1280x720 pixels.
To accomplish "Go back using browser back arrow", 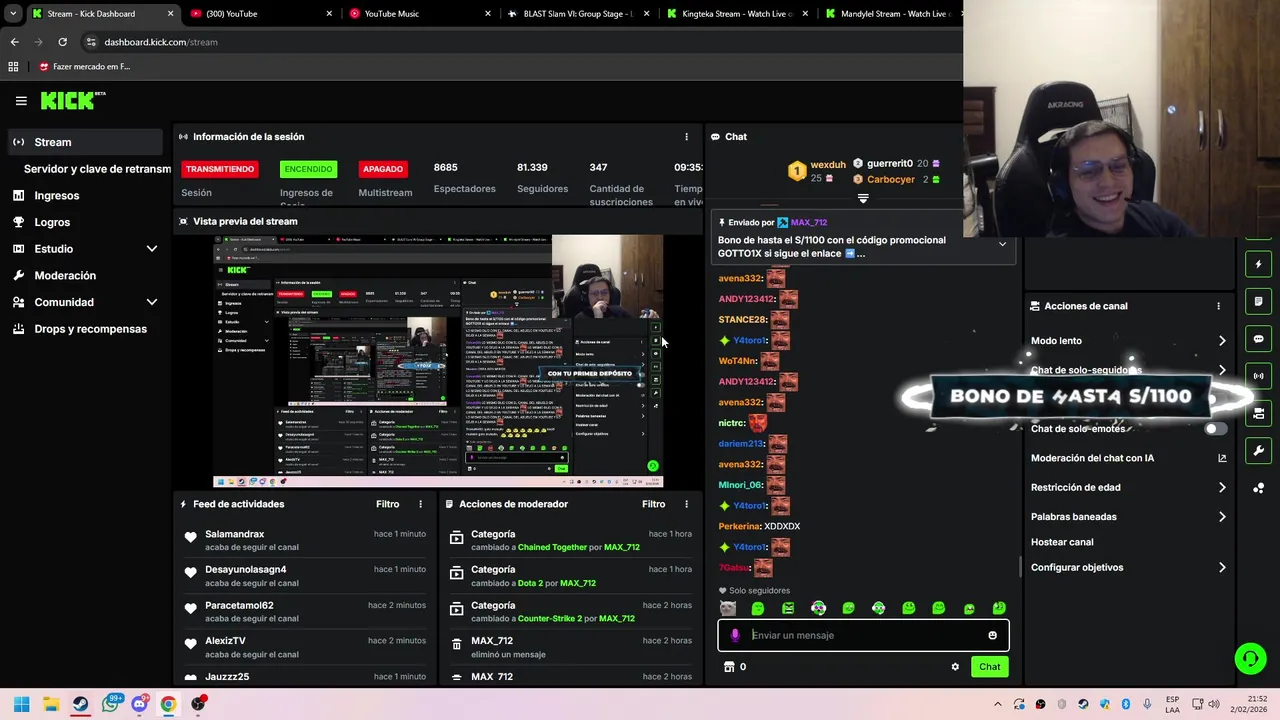I will [14, 42].
